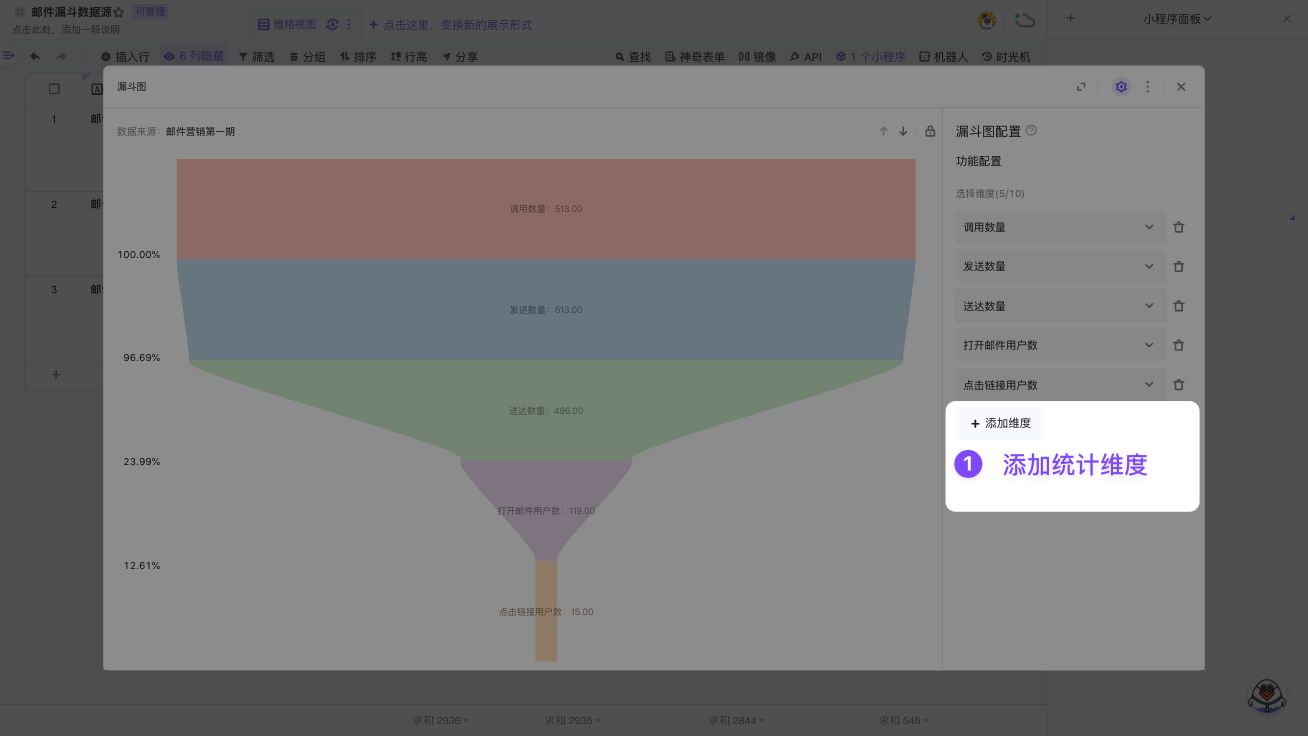Screen dimensions: 1308x736
Task: Click the up arrow above the chart
Action: pos(883,131)
